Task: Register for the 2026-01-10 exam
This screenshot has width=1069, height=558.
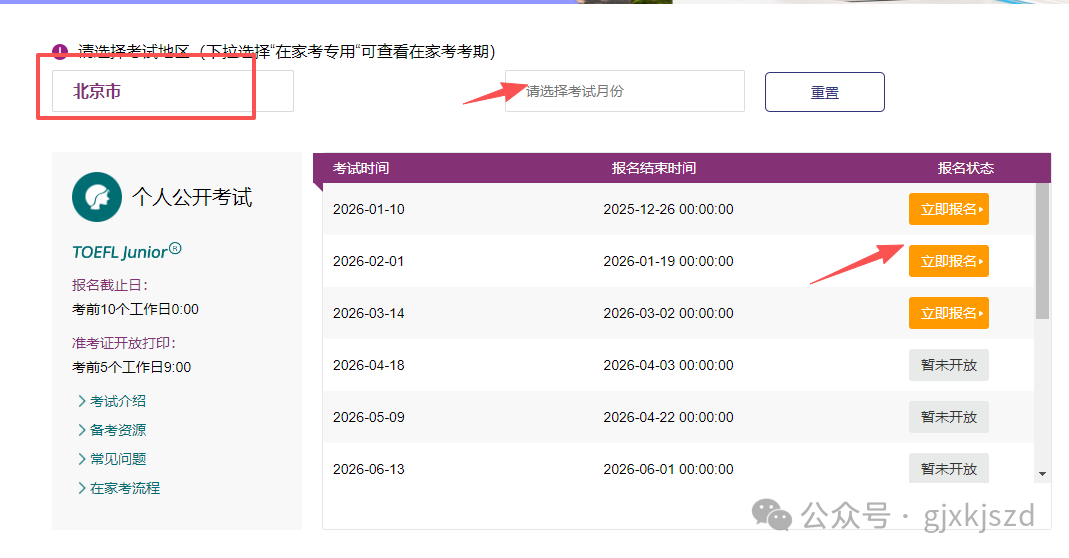Action: point(948,209)
